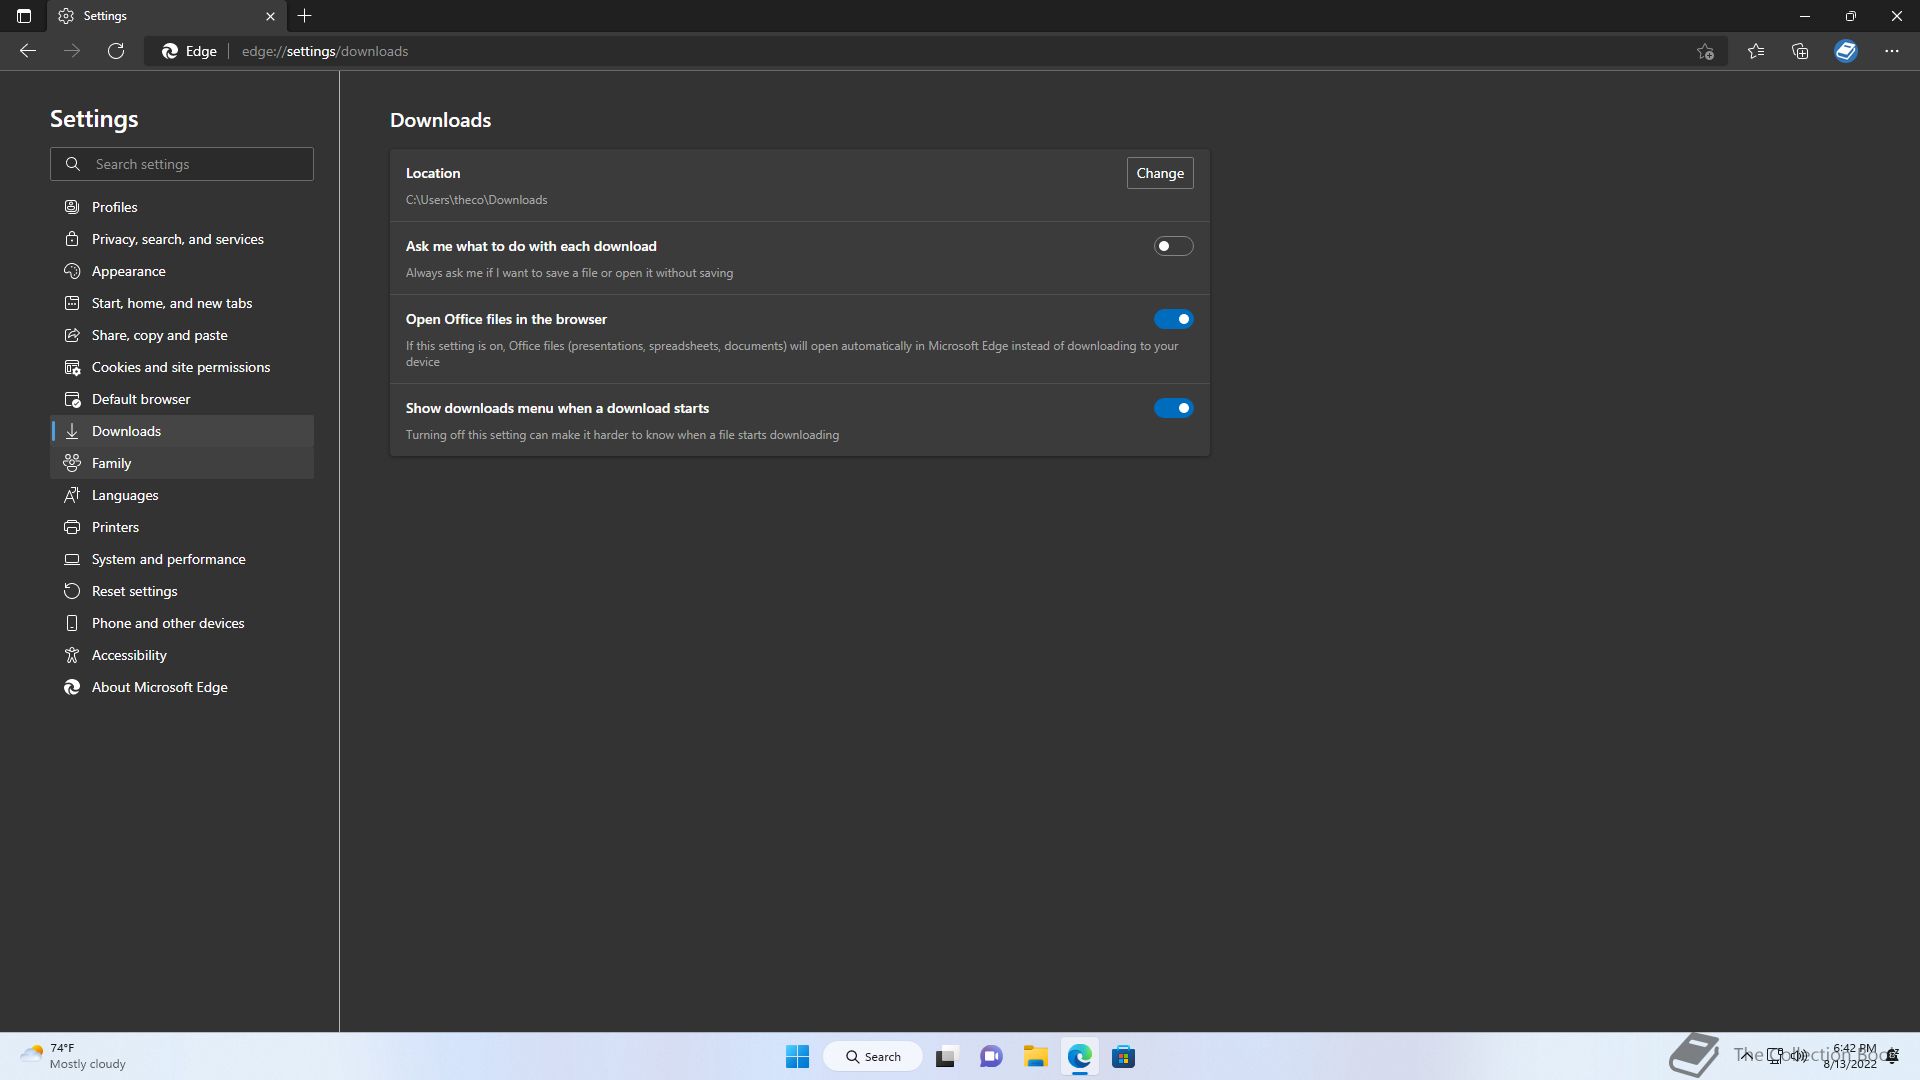Click the Profiles sidebar icon

tap(72, 207)
